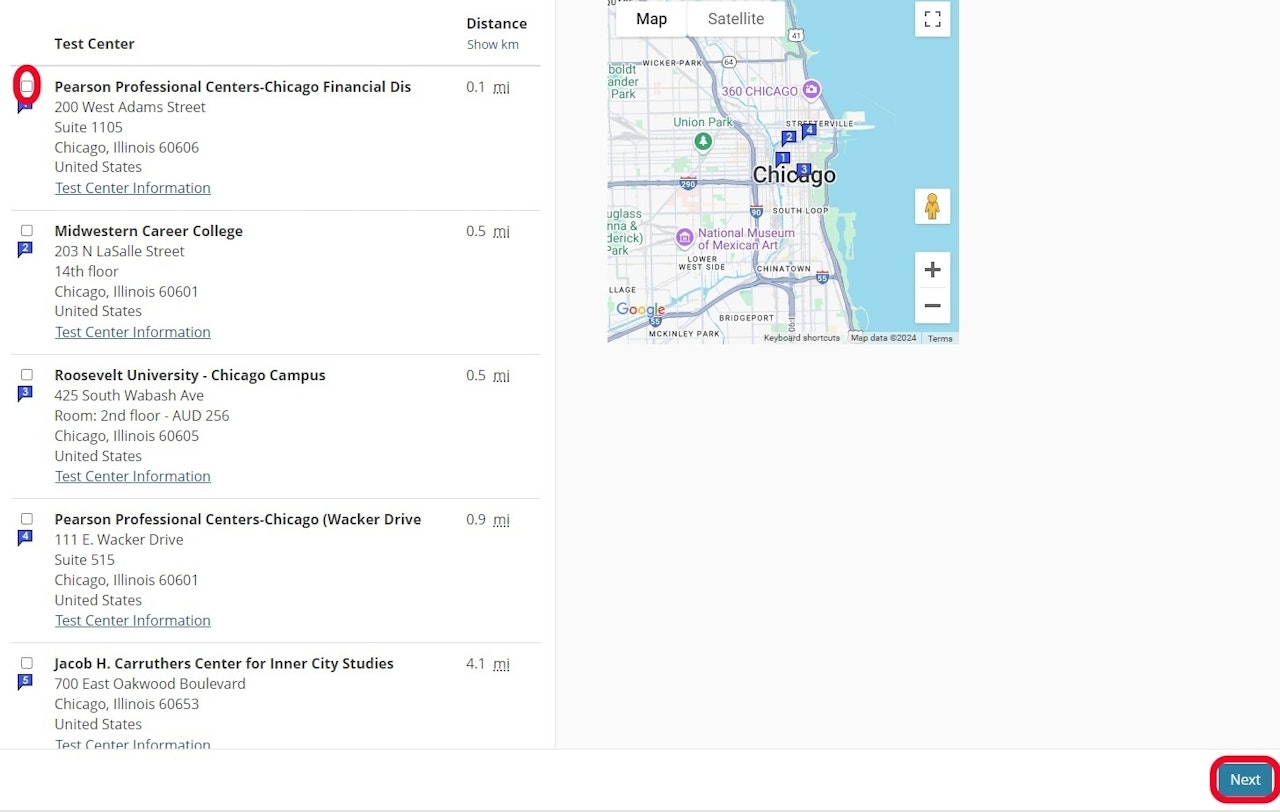Check Jacob H. Carruthers Center checkbox
Image resolution: width=1280 pixels, height=812 pixels.
tap(27, 663)
